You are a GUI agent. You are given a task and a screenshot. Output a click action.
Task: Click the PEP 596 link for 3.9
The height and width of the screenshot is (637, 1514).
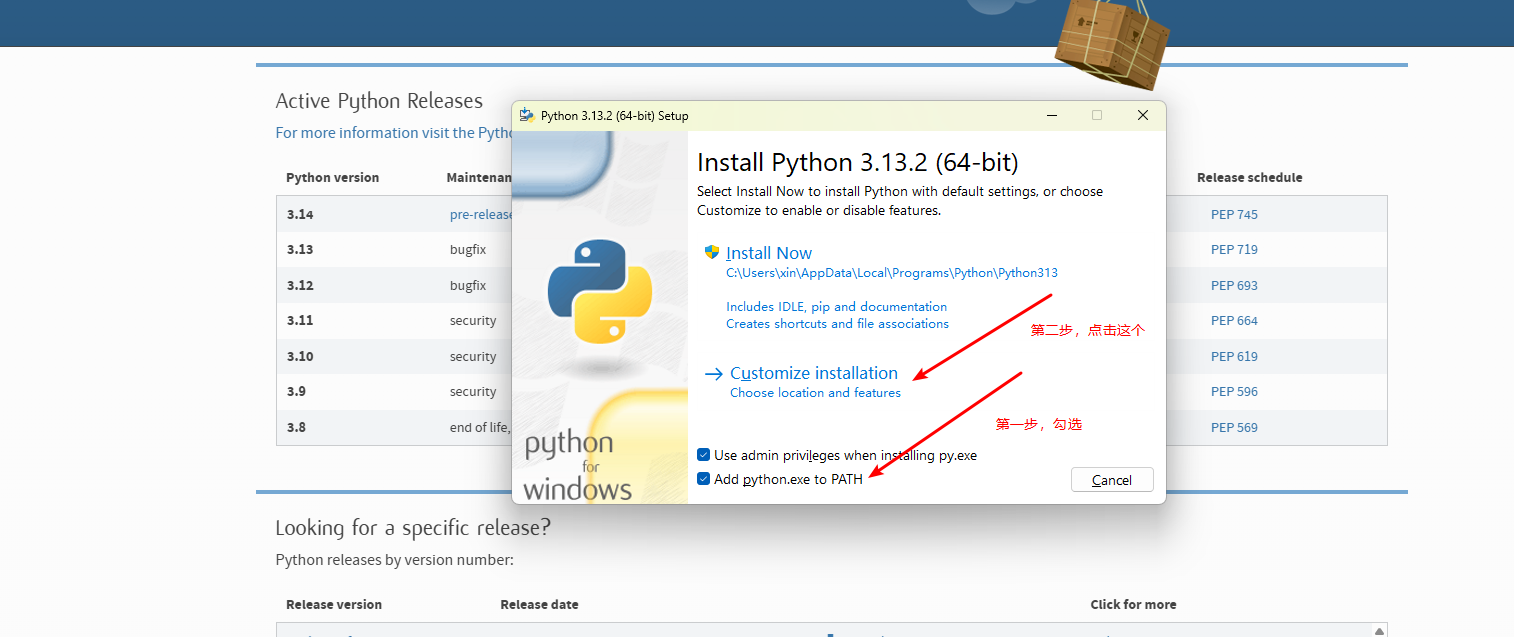tap(1234, 391)
